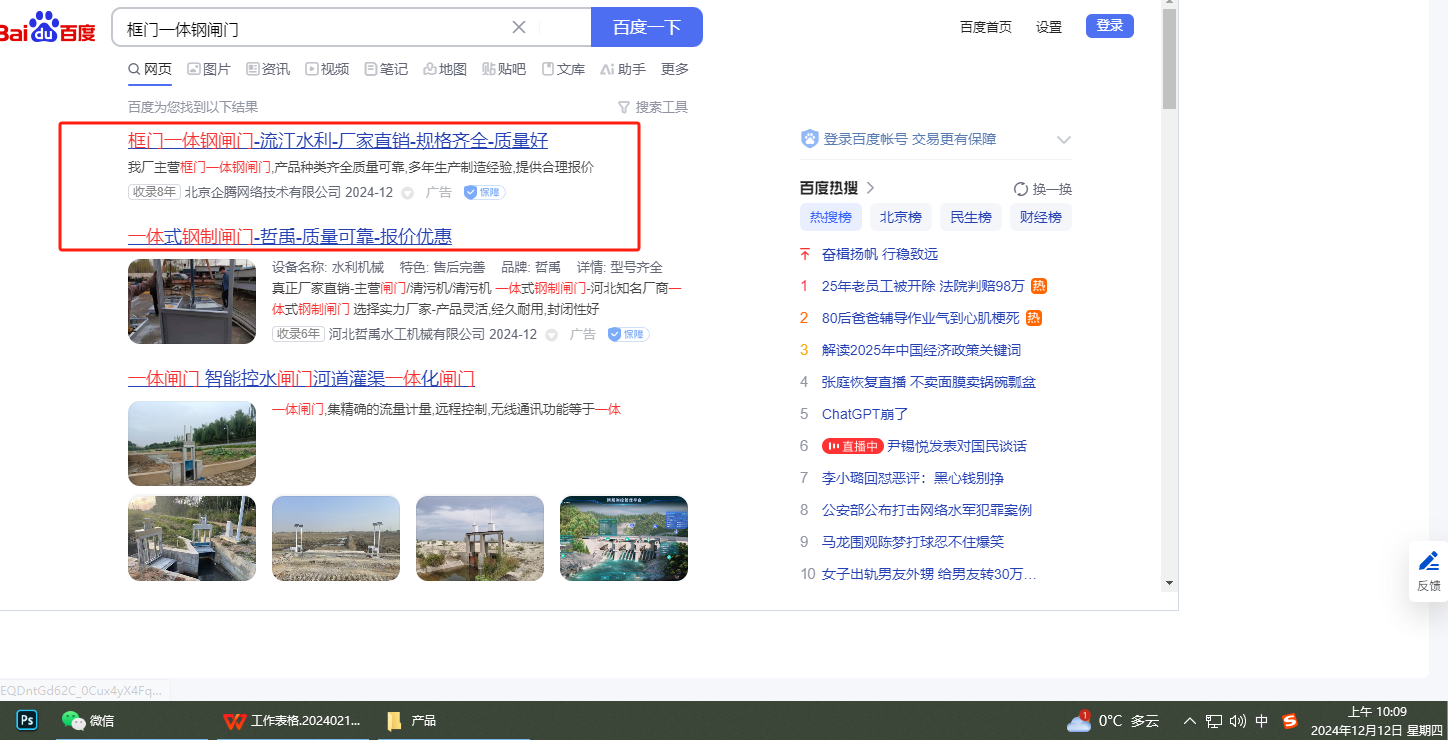Expand dropdown arrow beside 北京企腾 2024-12
1448x740 pixels.
[x=407, y=193]
